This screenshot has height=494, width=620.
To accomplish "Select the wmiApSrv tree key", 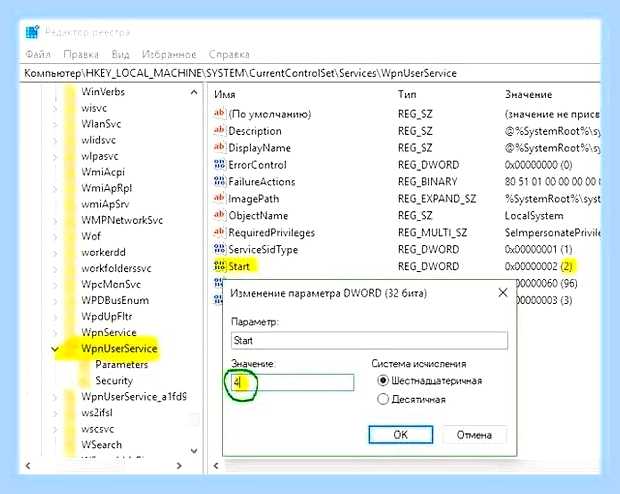I will pos(105,204).
